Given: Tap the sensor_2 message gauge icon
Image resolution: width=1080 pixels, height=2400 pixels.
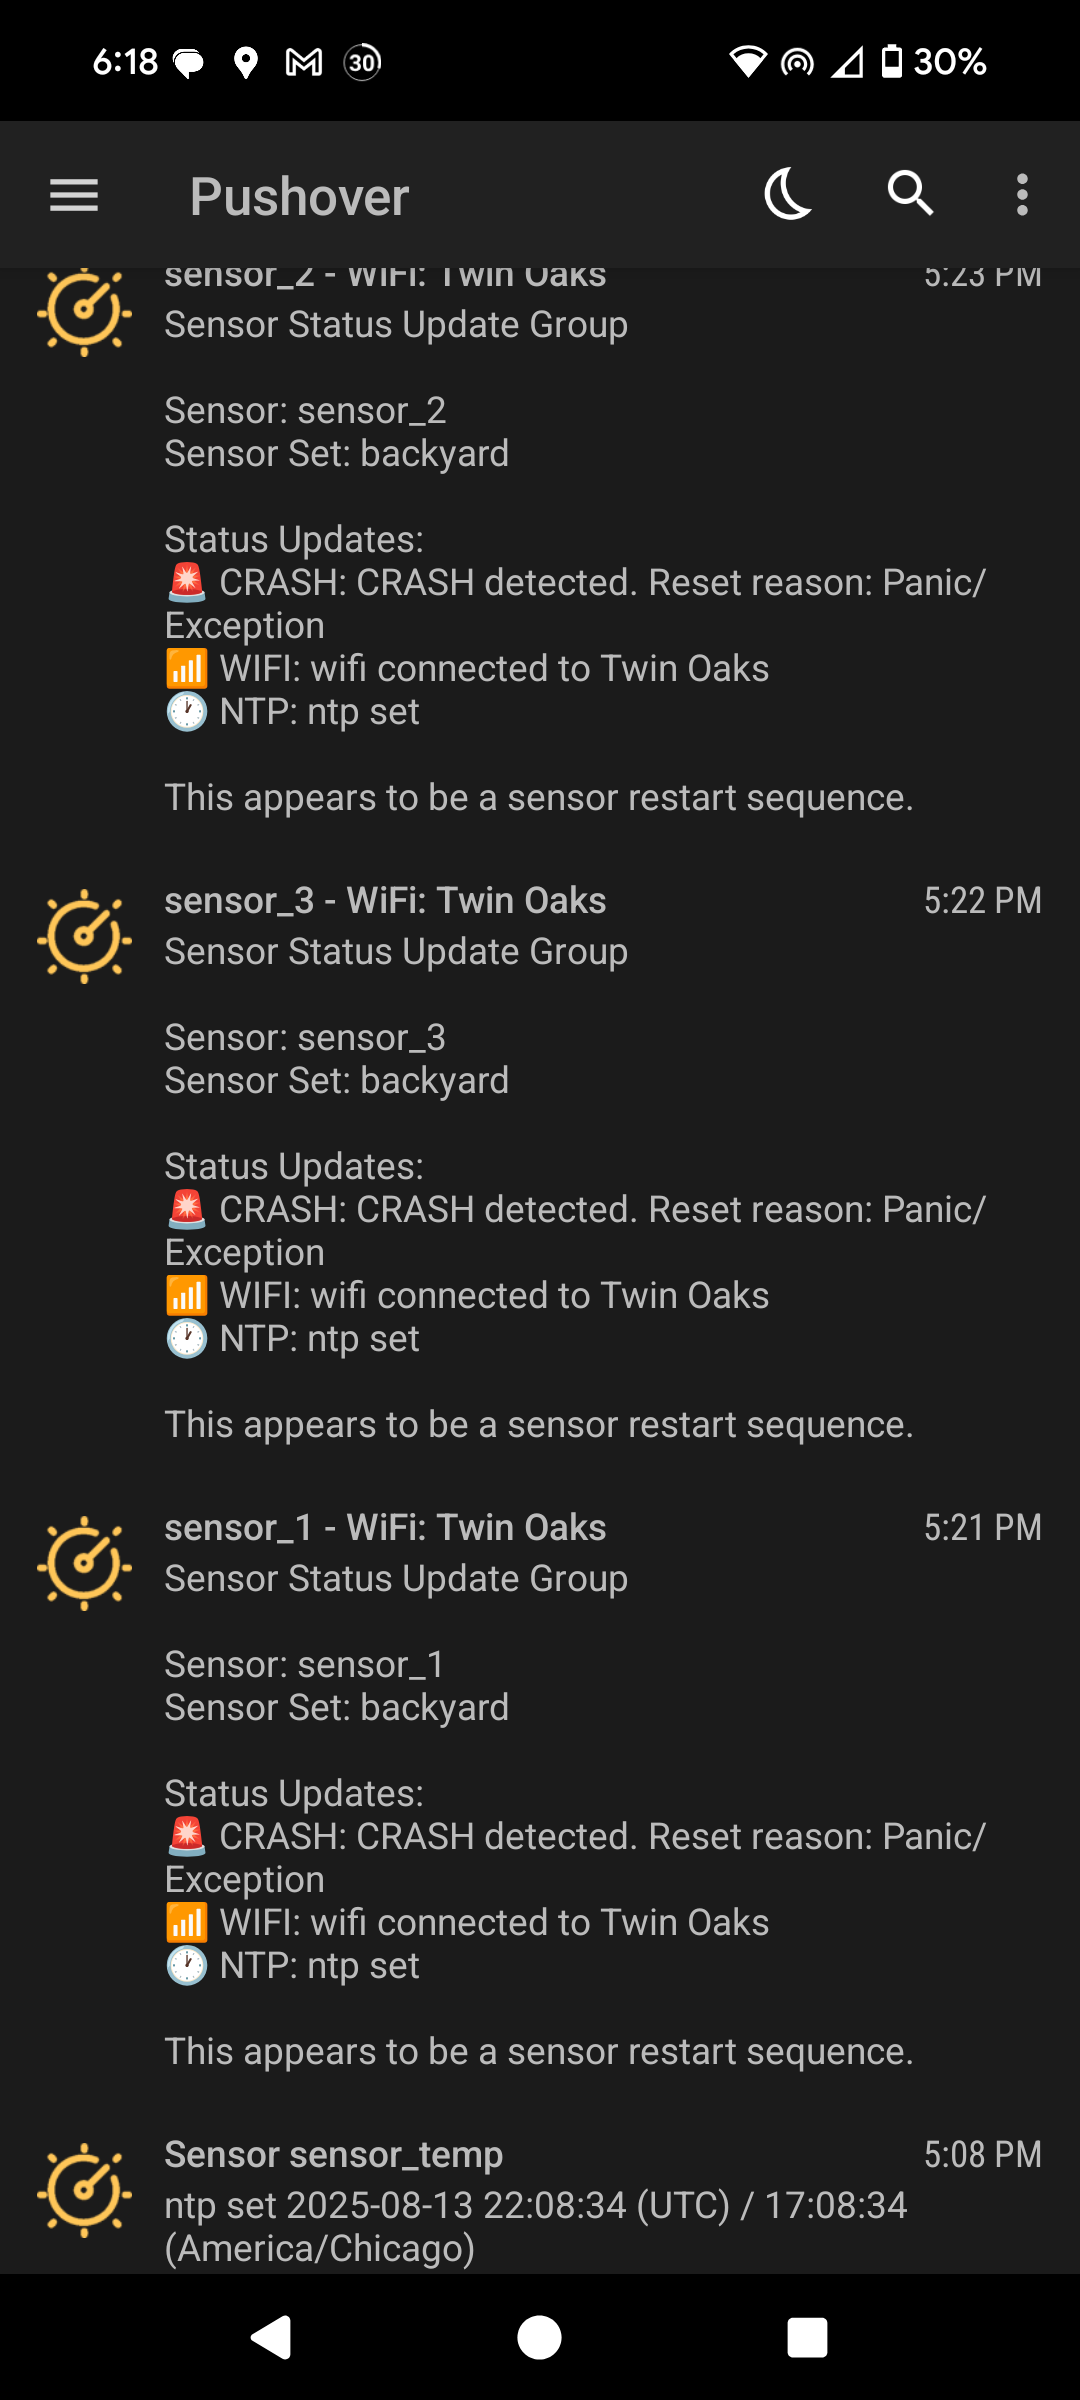Looking at the screenshot, I should (x=84, y=311).
